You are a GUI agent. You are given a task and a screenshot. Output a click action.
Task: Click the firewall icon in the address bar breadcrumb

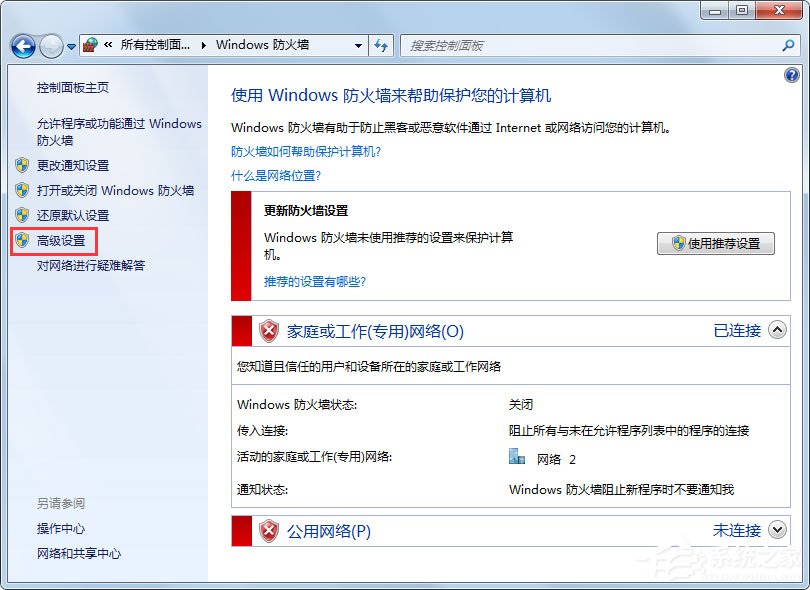pos(89,46)
